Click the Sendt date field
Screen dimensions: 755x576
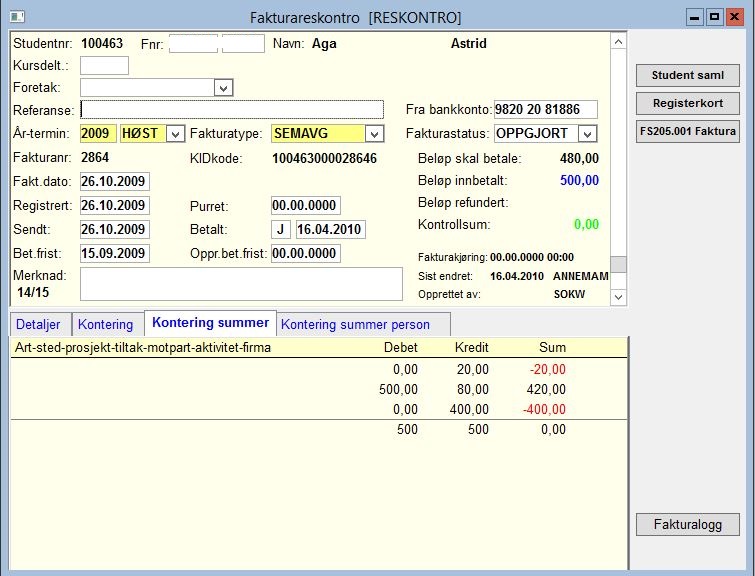coord(115,229)
